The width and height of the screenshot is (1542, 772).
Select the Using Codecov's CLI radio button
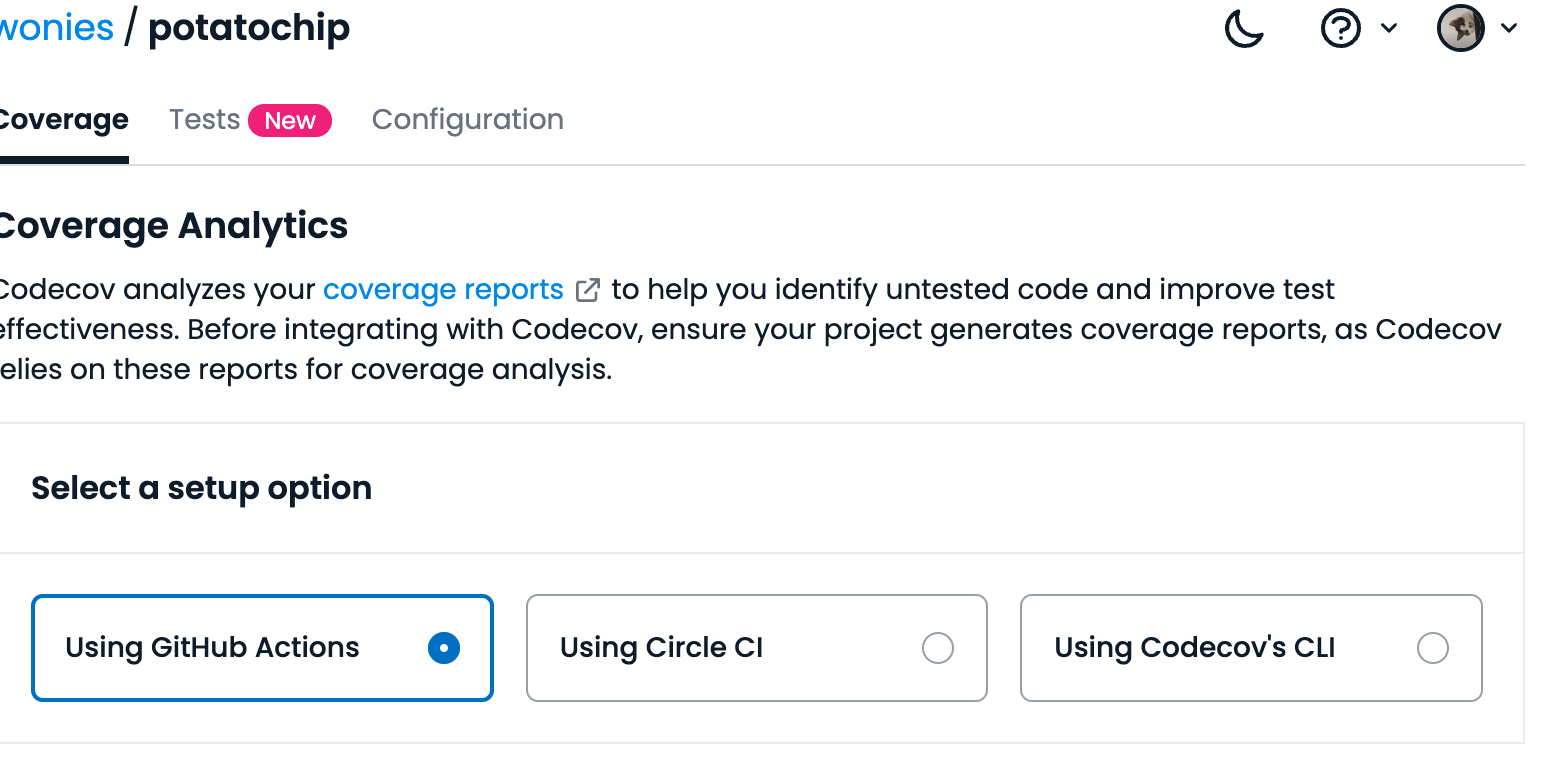click(1432, 648)
